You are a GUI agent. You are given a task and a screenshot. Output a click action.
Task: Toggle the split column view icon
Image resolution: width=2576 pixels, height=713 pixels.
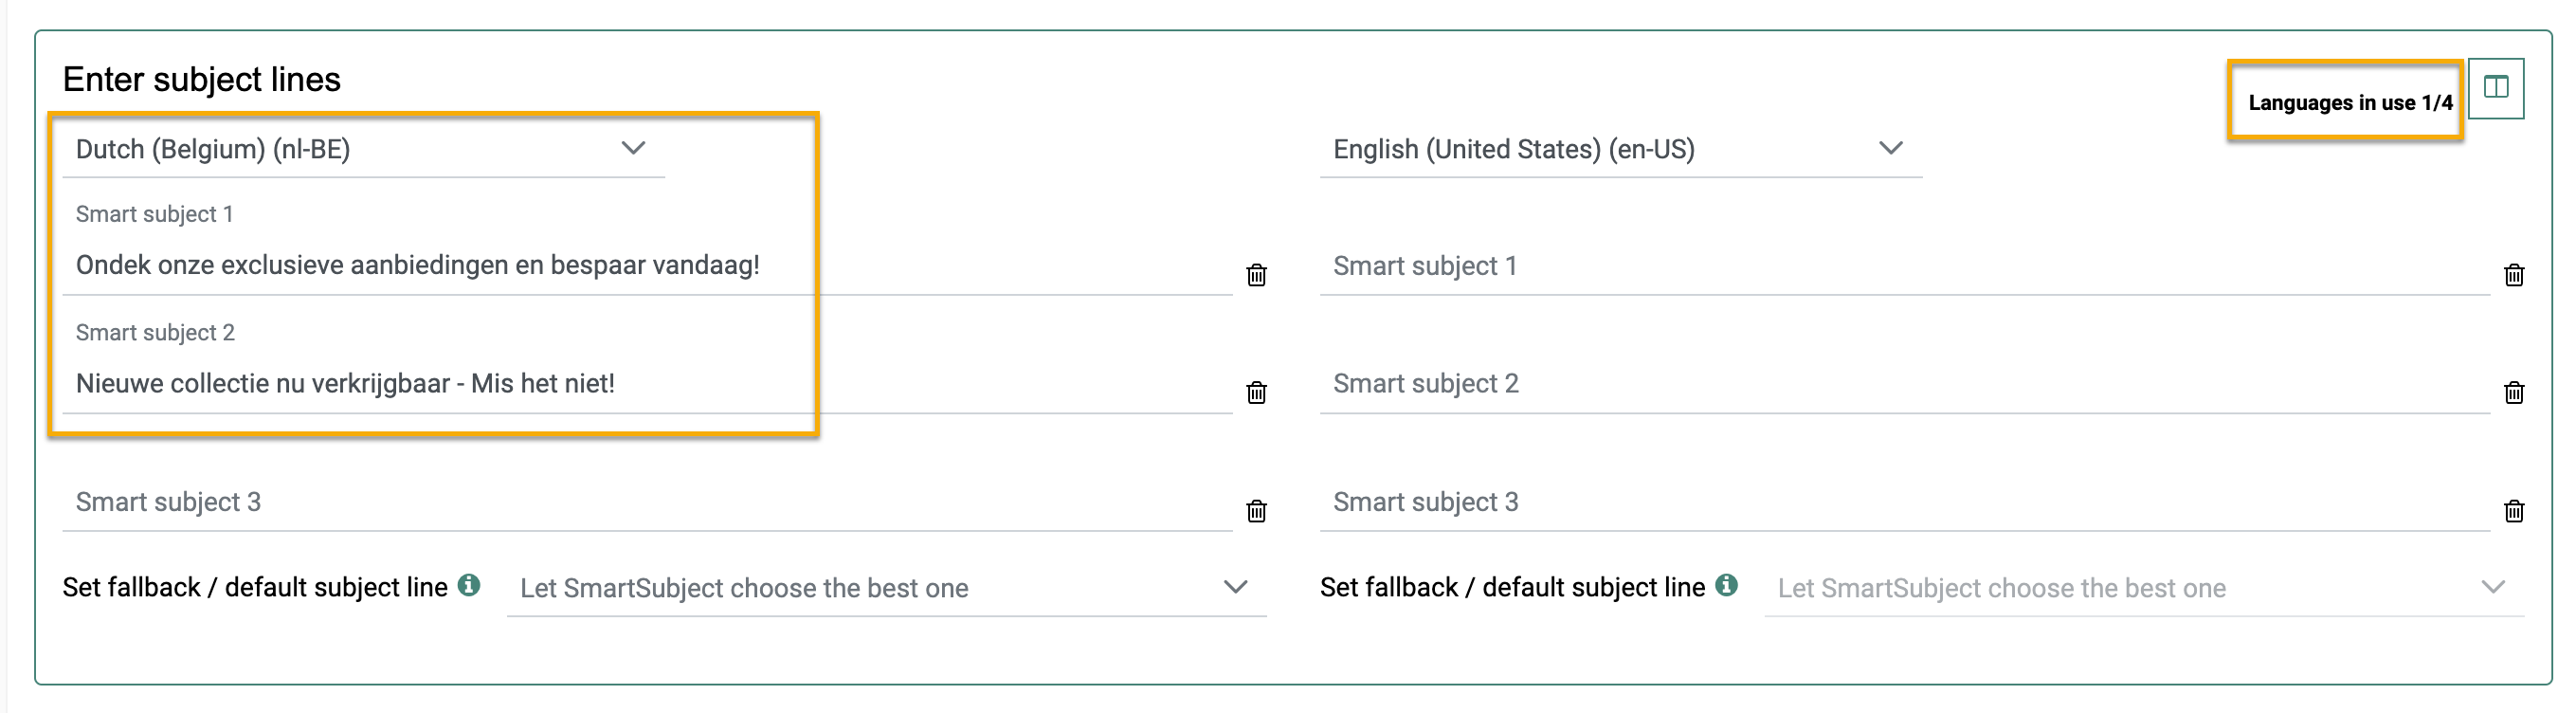click(x=2495, y=88)
